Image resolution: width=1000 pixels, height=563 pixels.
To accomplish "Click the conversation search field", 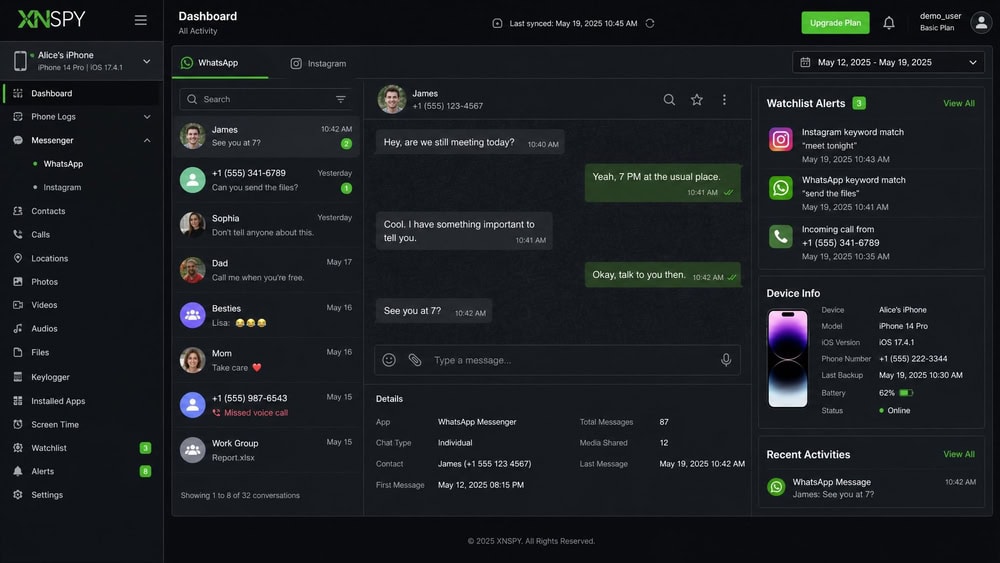I will tap(265, 99).
